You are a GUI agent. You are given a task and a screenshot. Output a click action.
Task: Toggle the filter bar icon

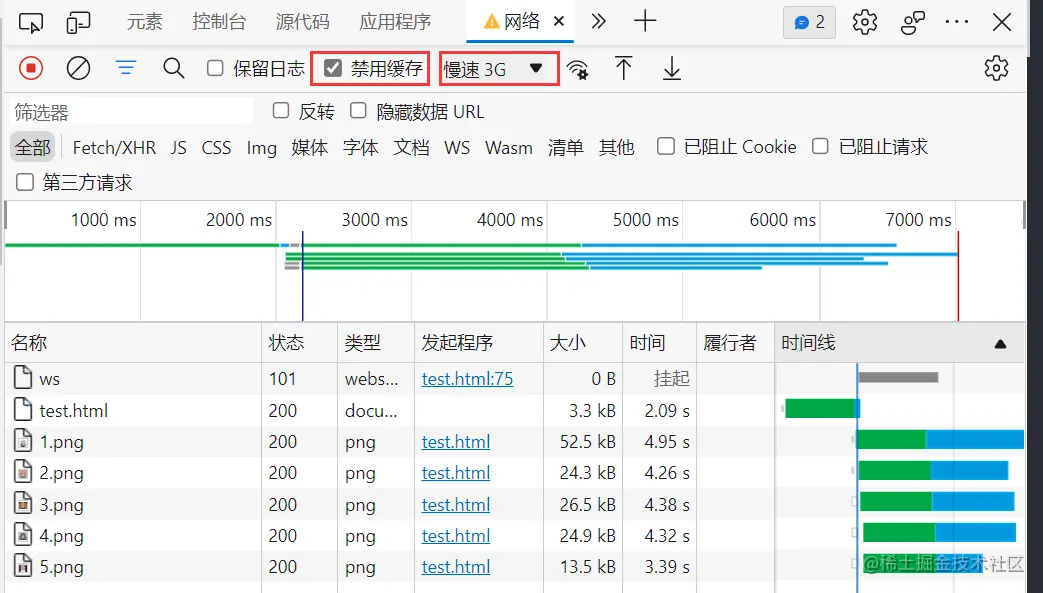[126, 67]
